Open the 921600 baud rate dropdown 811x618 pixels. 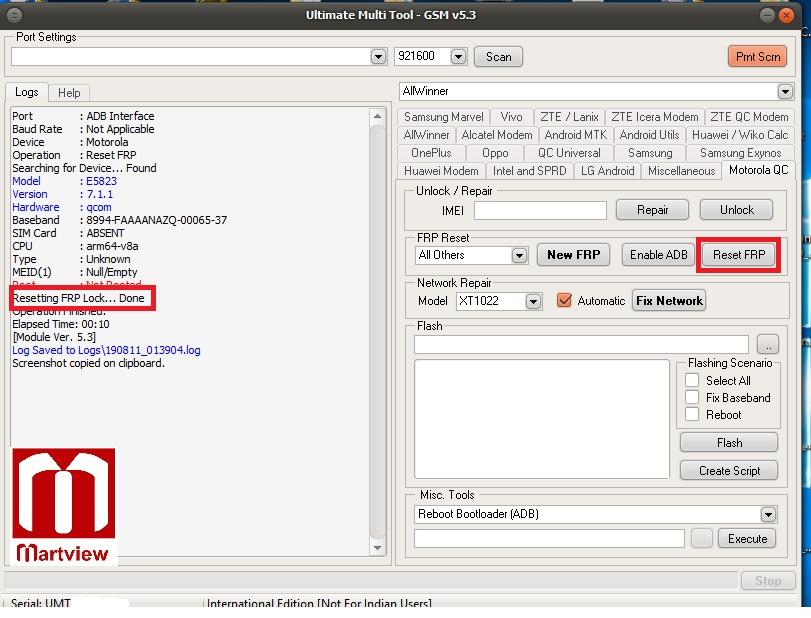pos(458,56)
